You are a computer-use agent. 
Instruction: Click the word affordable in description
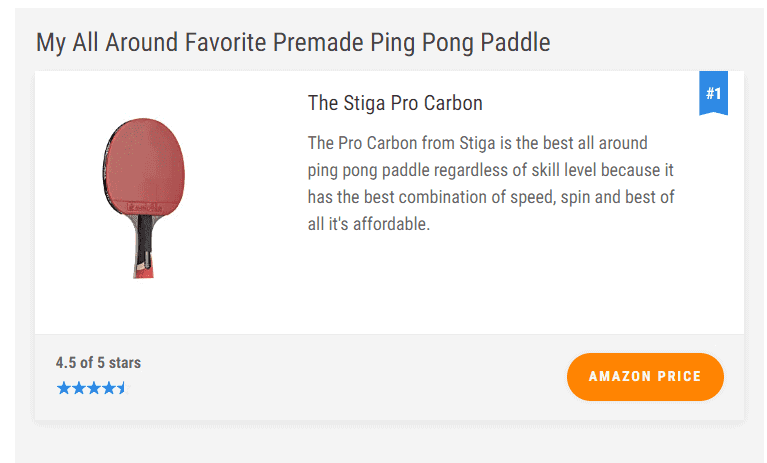pos(391,224)
